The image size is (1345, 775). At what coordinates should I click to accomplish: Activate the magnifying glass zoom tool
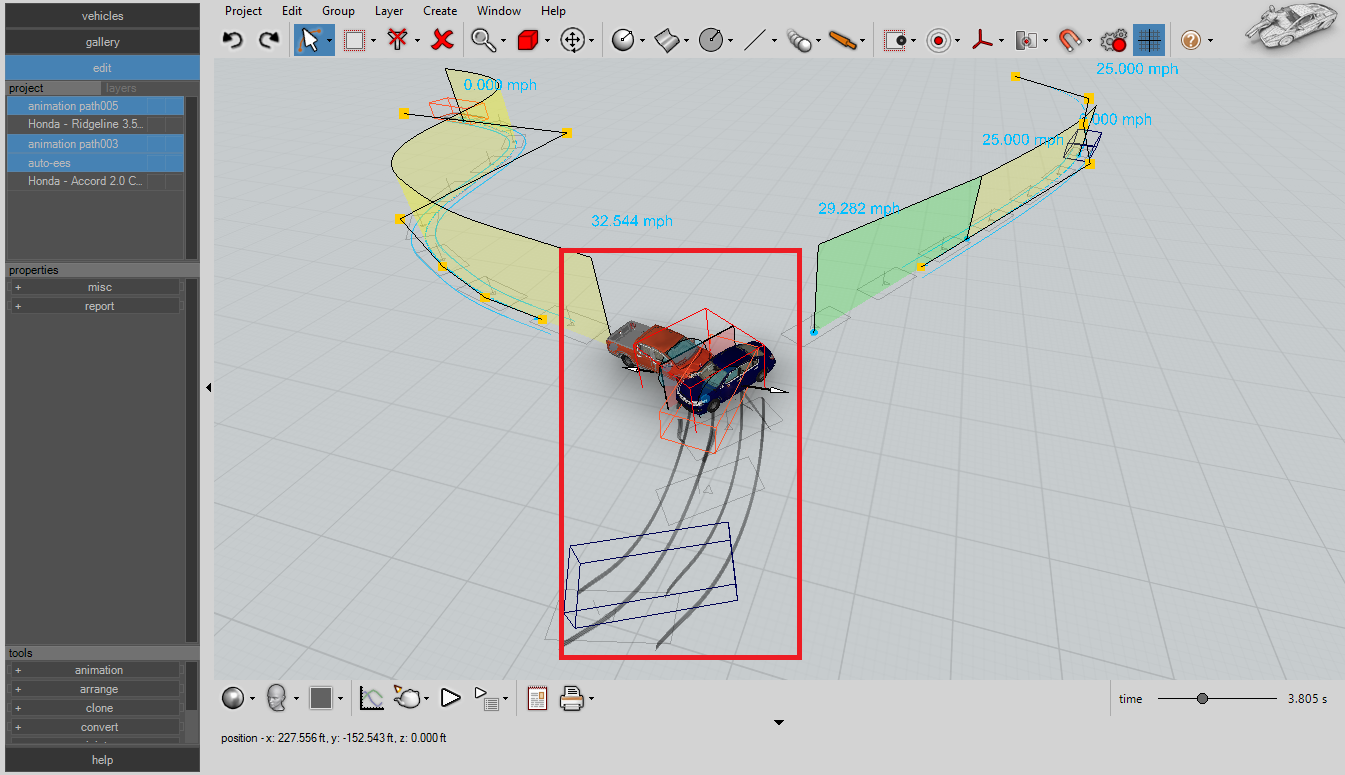coord(484,40)
